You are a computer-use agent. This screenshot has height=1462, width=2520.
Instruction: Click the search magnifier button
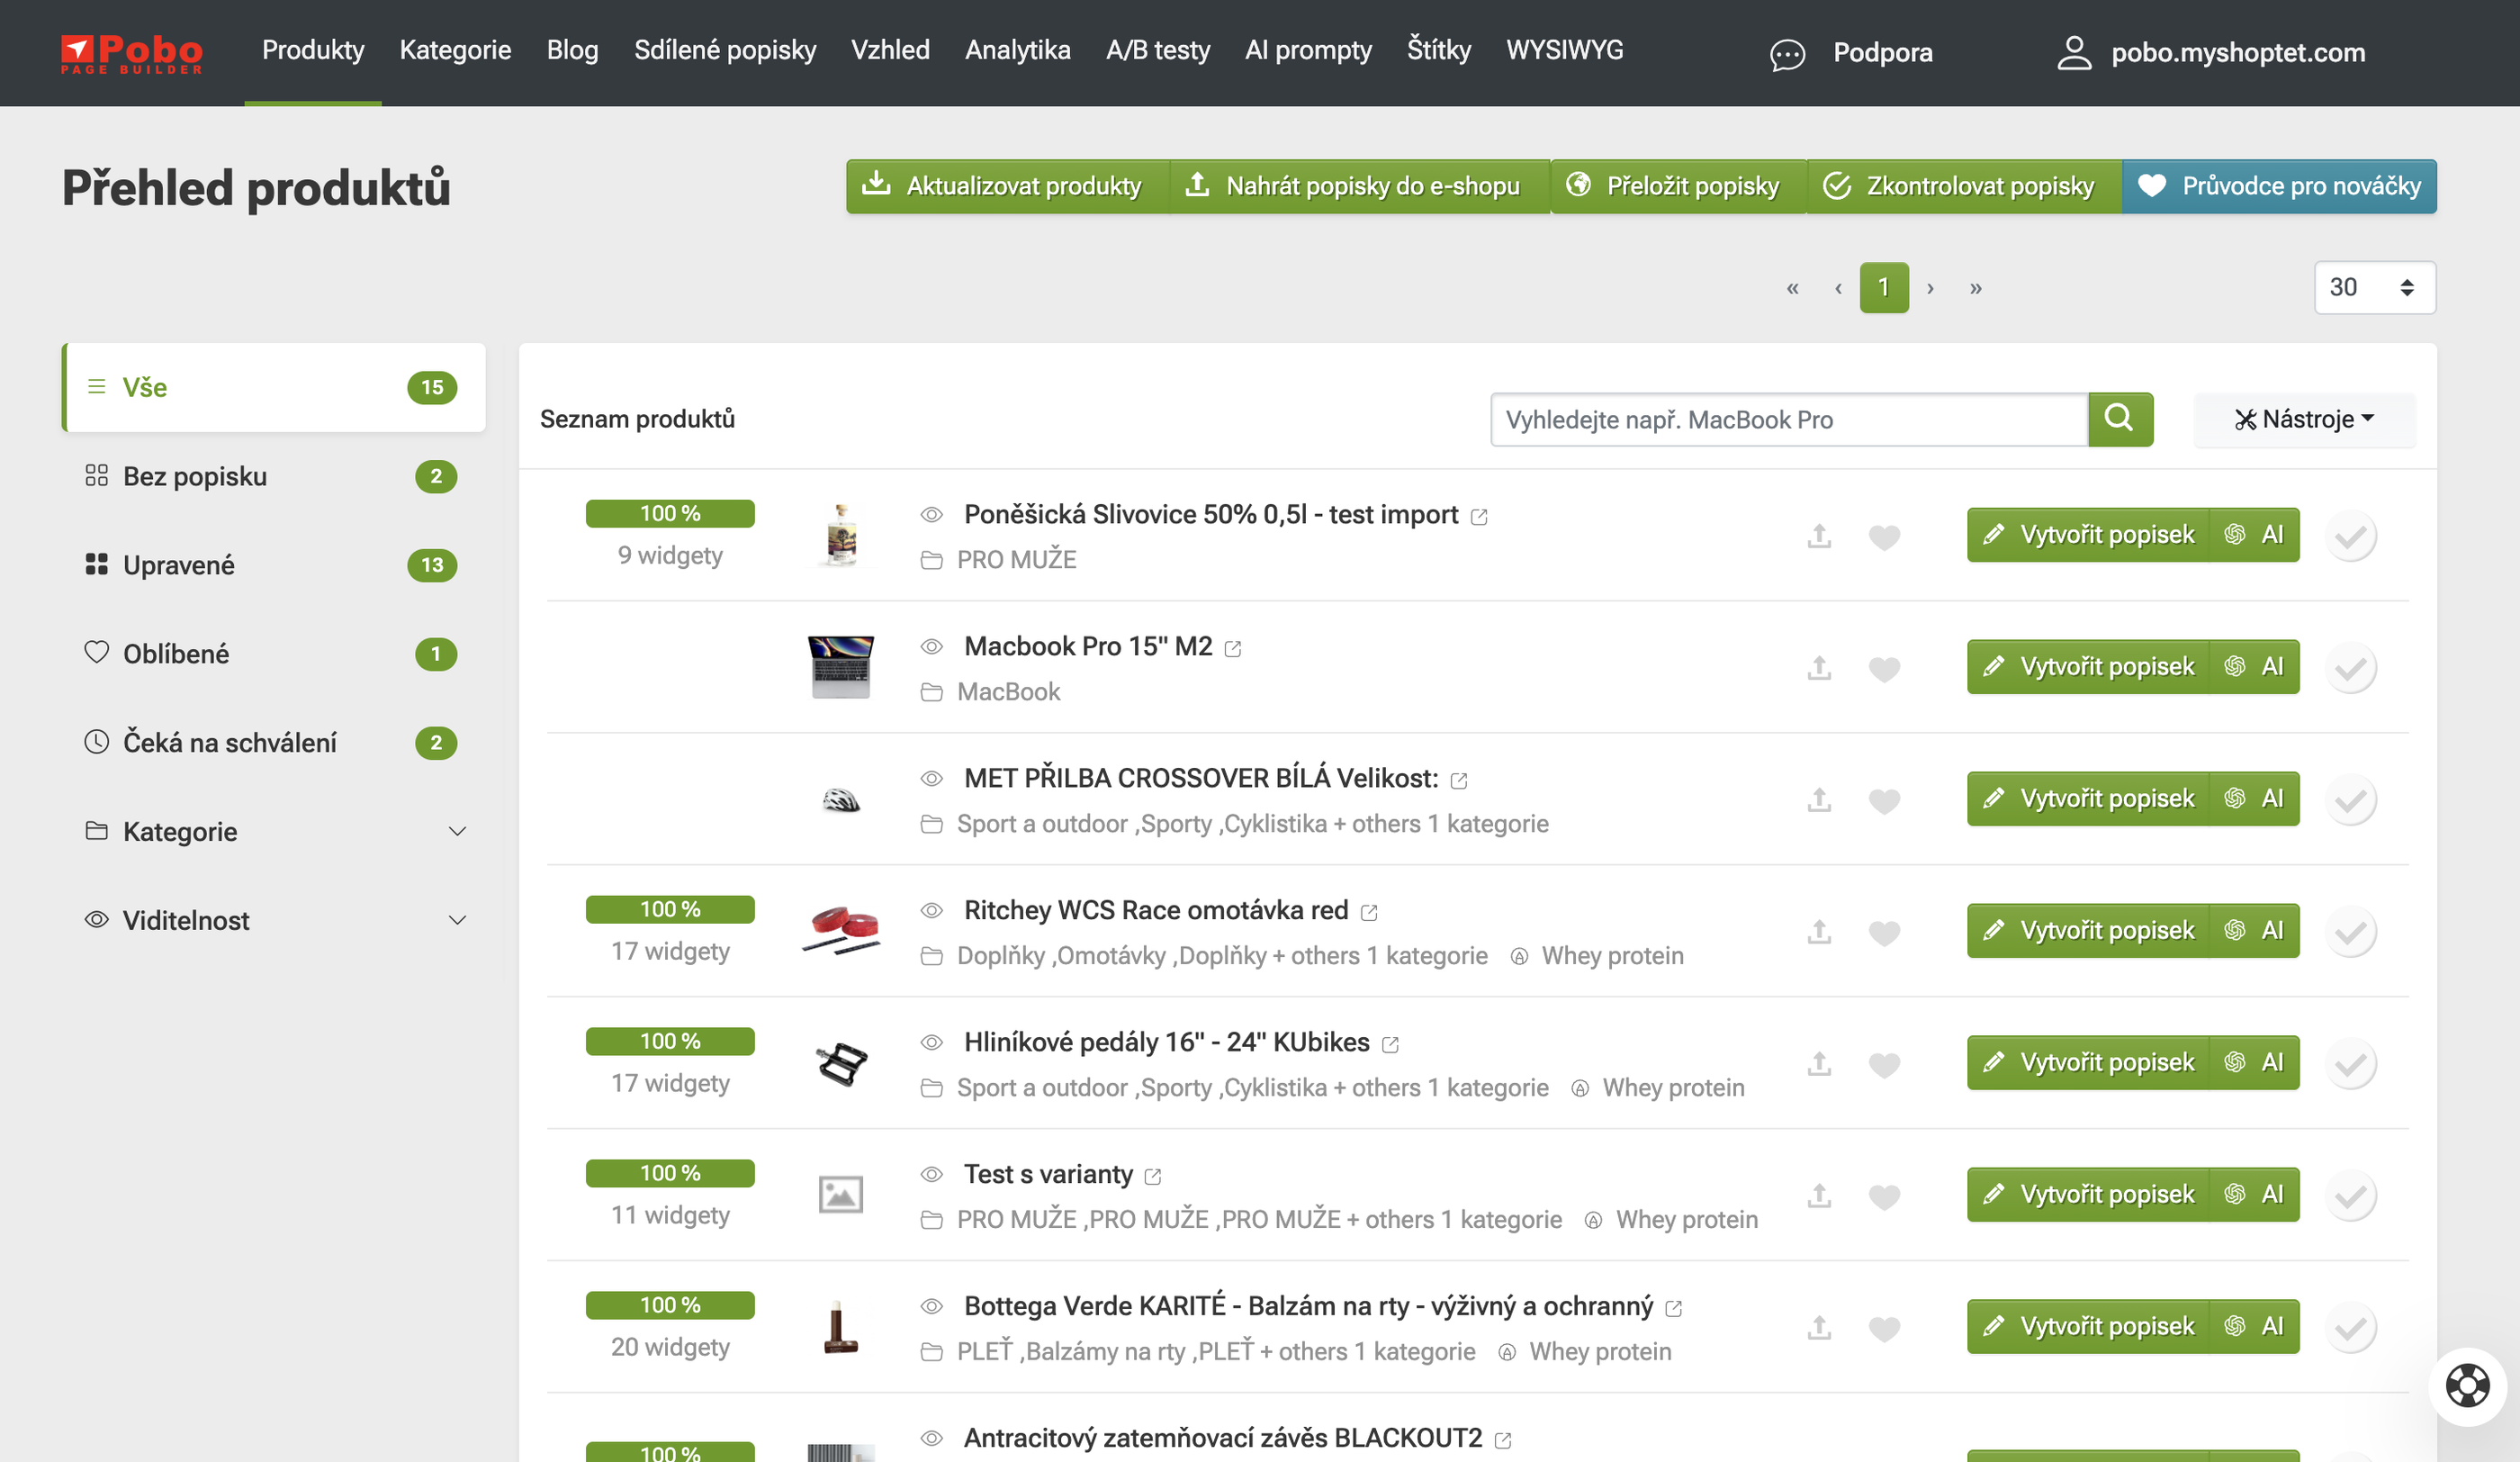[x=2120, y=419]
